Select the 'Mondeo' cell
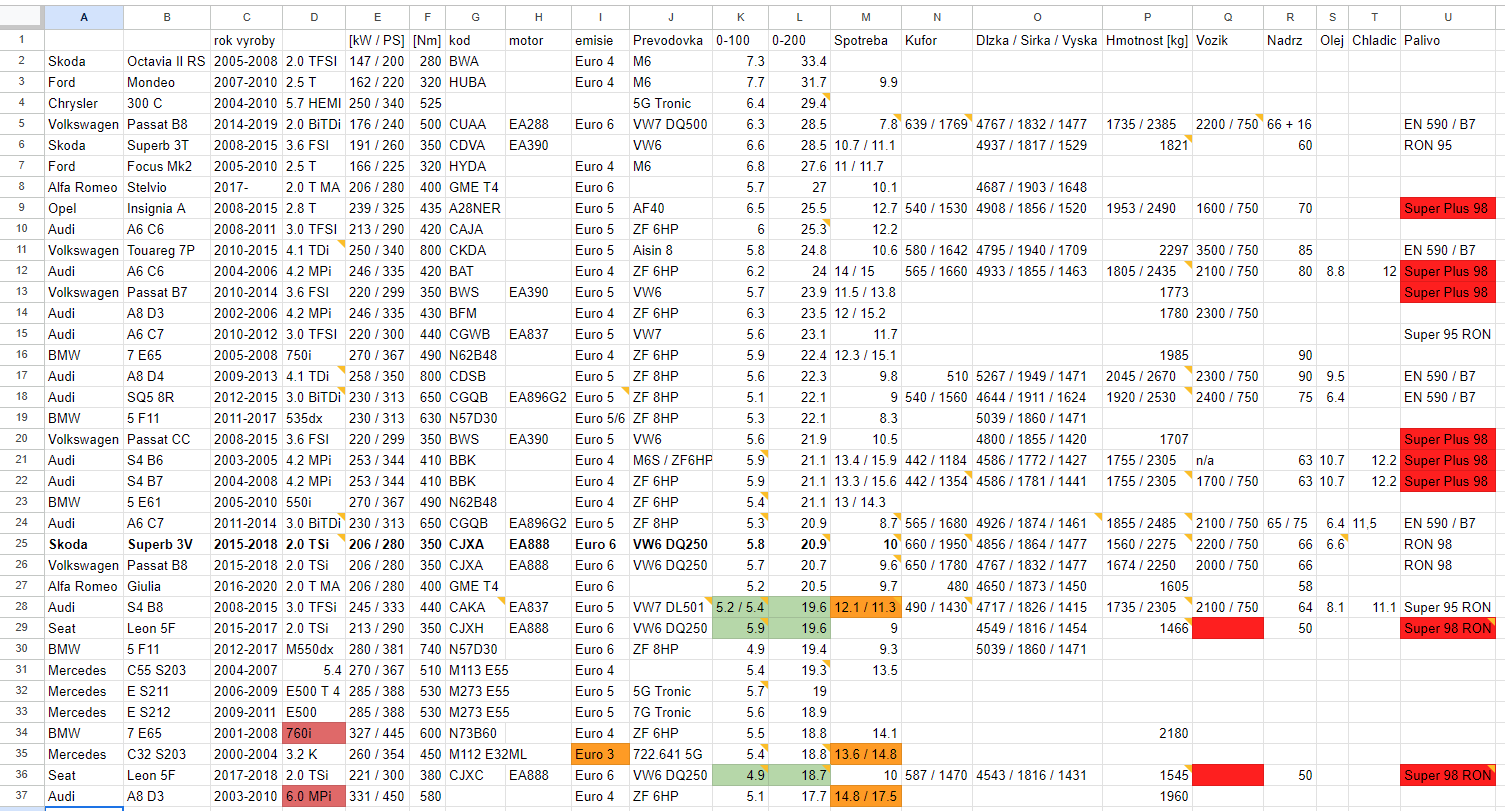Image resolution: width=1505 pixels, height=811 pixels. point(167,82)
